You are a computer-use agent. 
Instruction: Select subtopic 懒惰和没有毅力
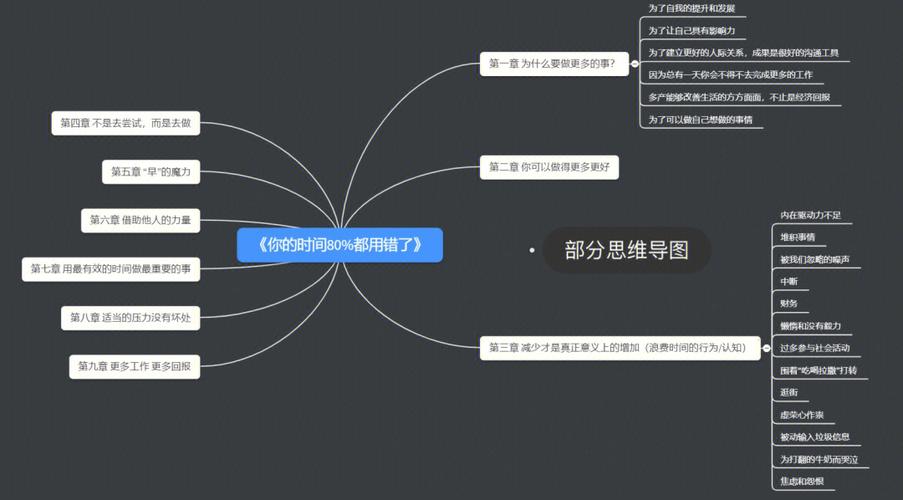[810, 325]
